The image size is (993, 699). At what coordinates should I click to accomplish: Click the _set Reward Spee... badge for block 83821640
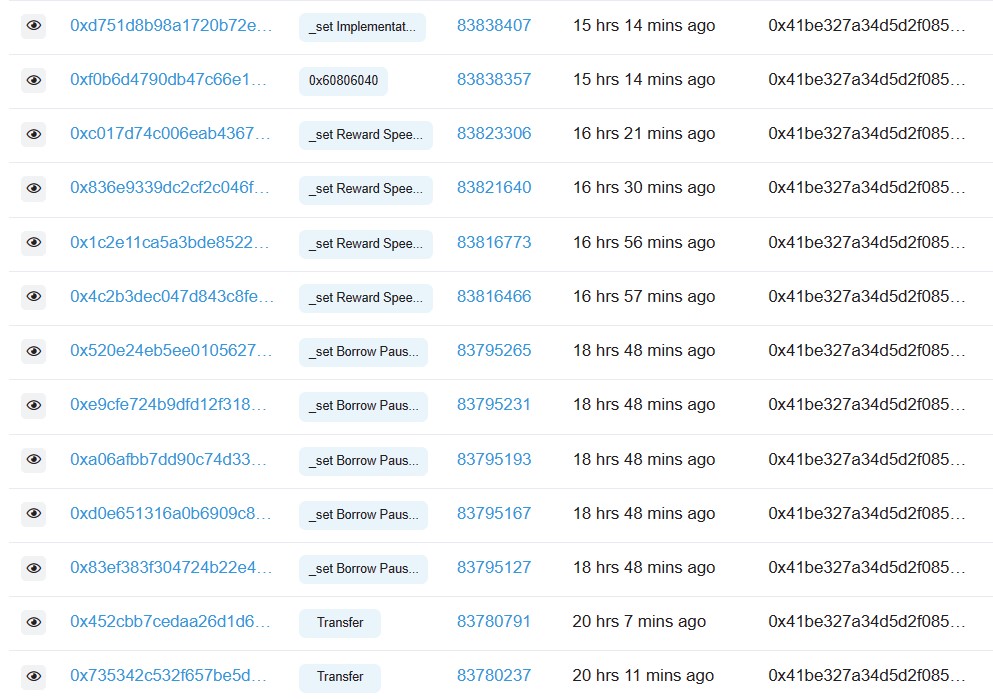point(365,189)
